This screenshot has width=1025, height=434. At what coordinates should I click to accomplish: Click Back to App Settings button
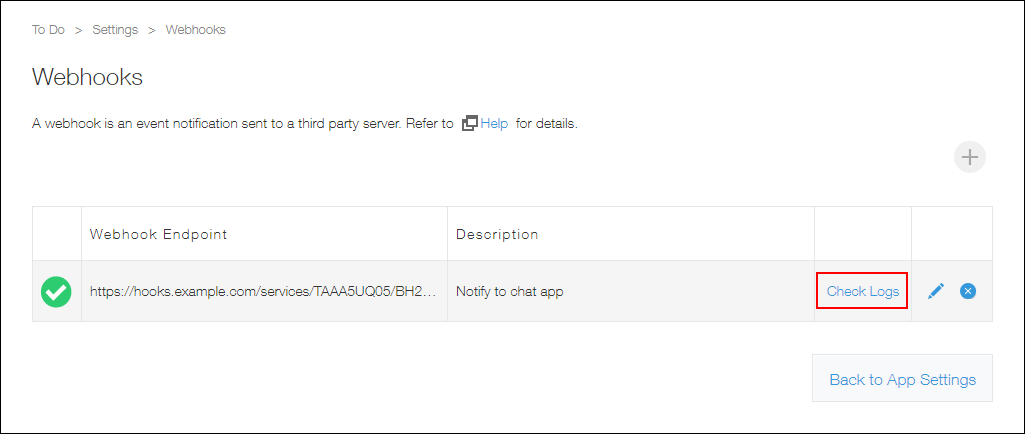[902, 379]
